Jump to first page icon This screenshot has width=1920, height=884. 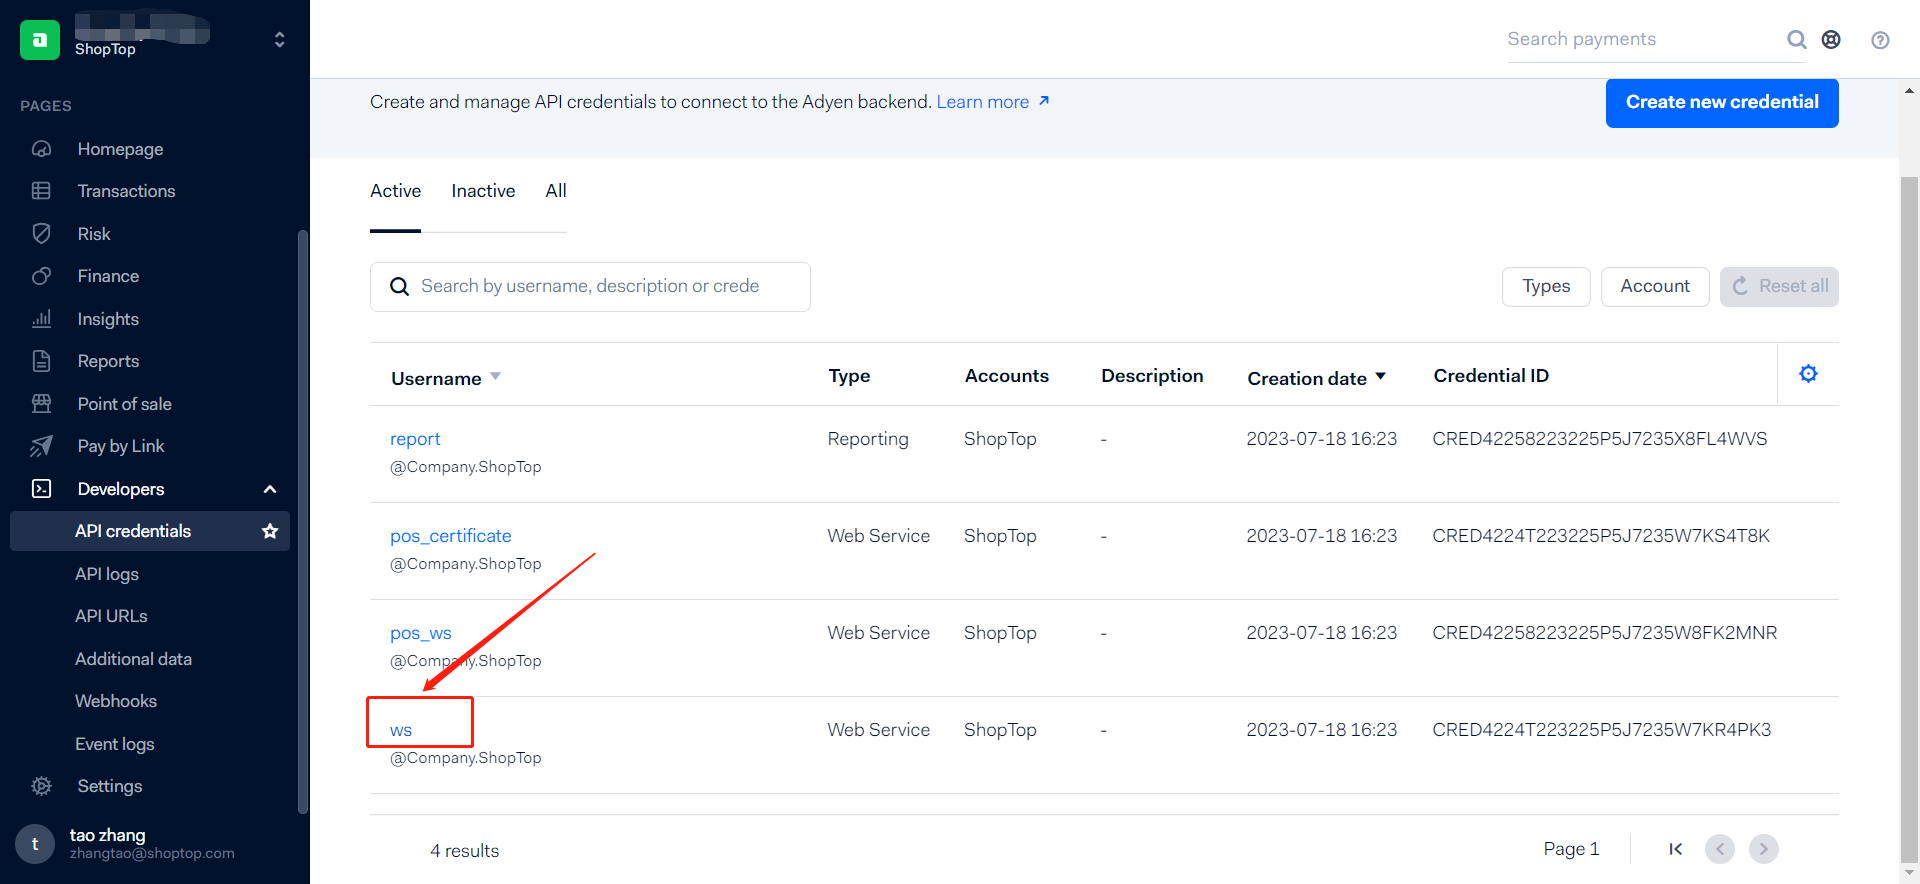coord(1676,849)
